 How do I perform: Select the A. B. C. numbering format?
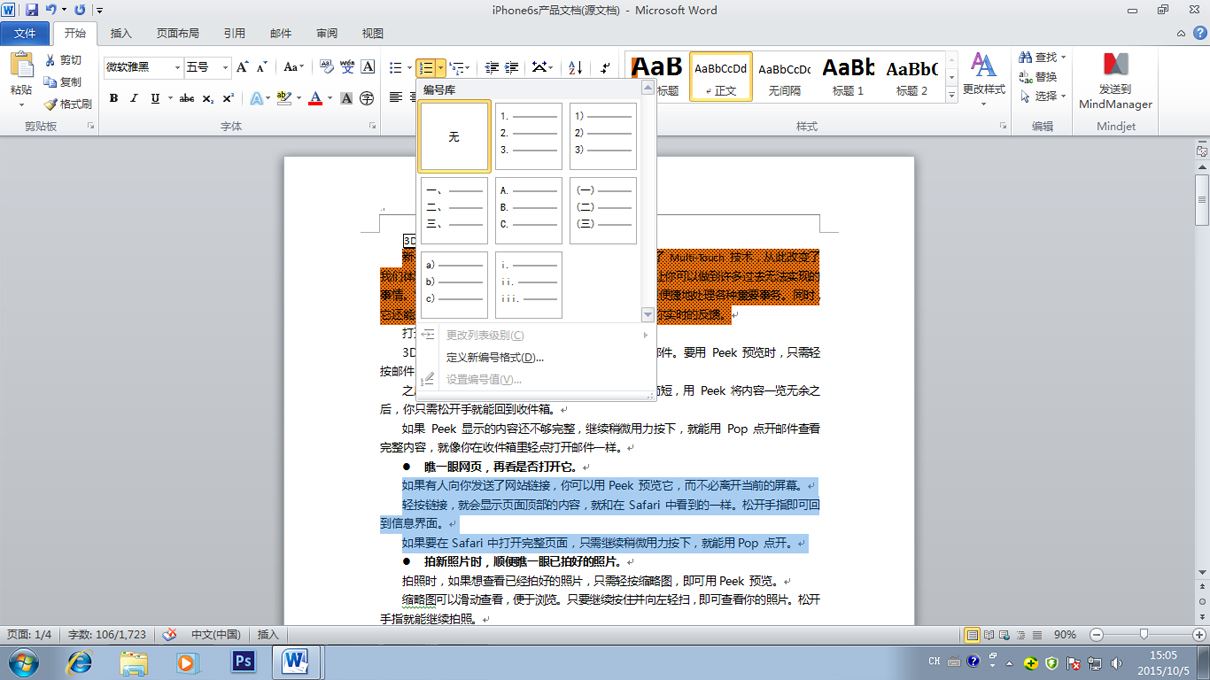coord(529,211)
